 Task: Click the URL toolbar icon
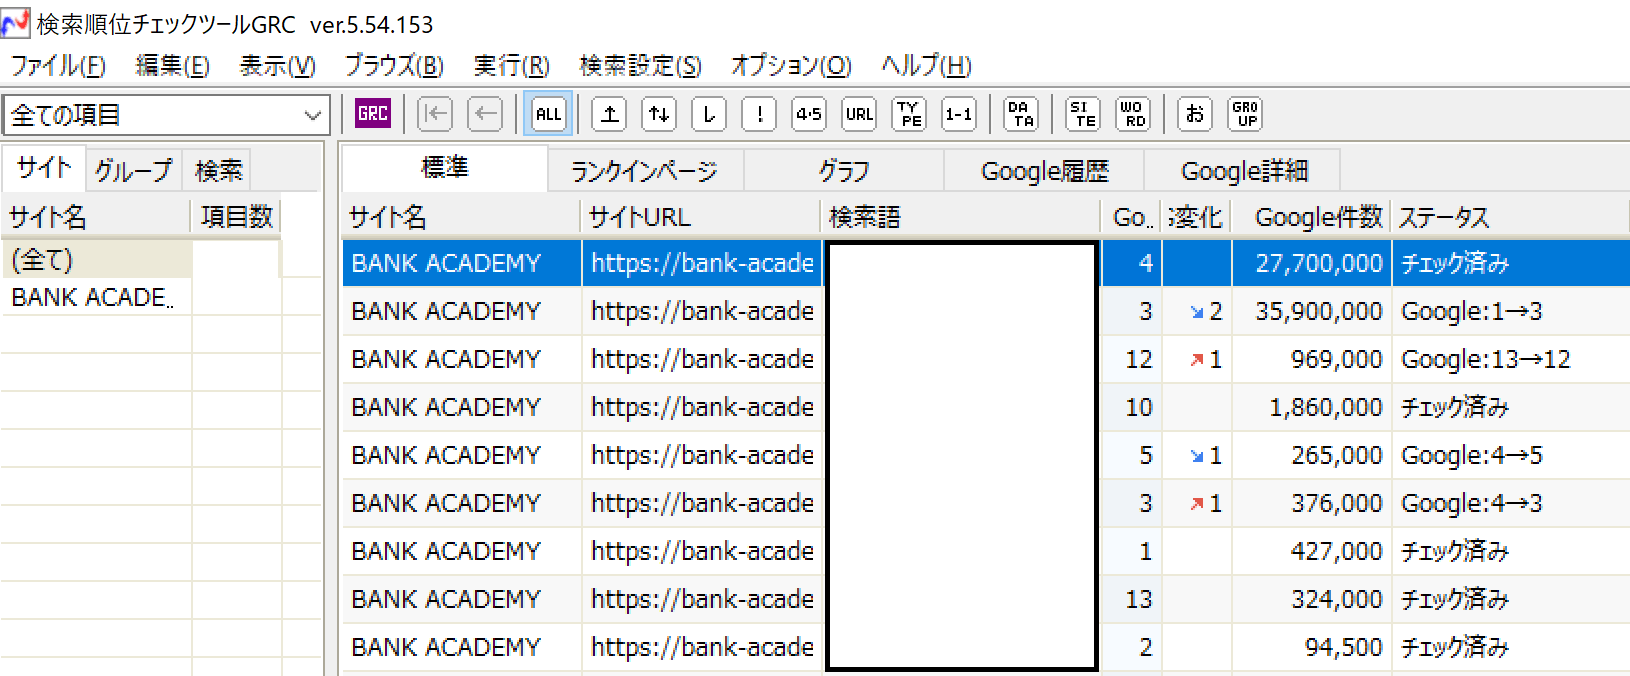pyautogui.click(x=859, y=114)
